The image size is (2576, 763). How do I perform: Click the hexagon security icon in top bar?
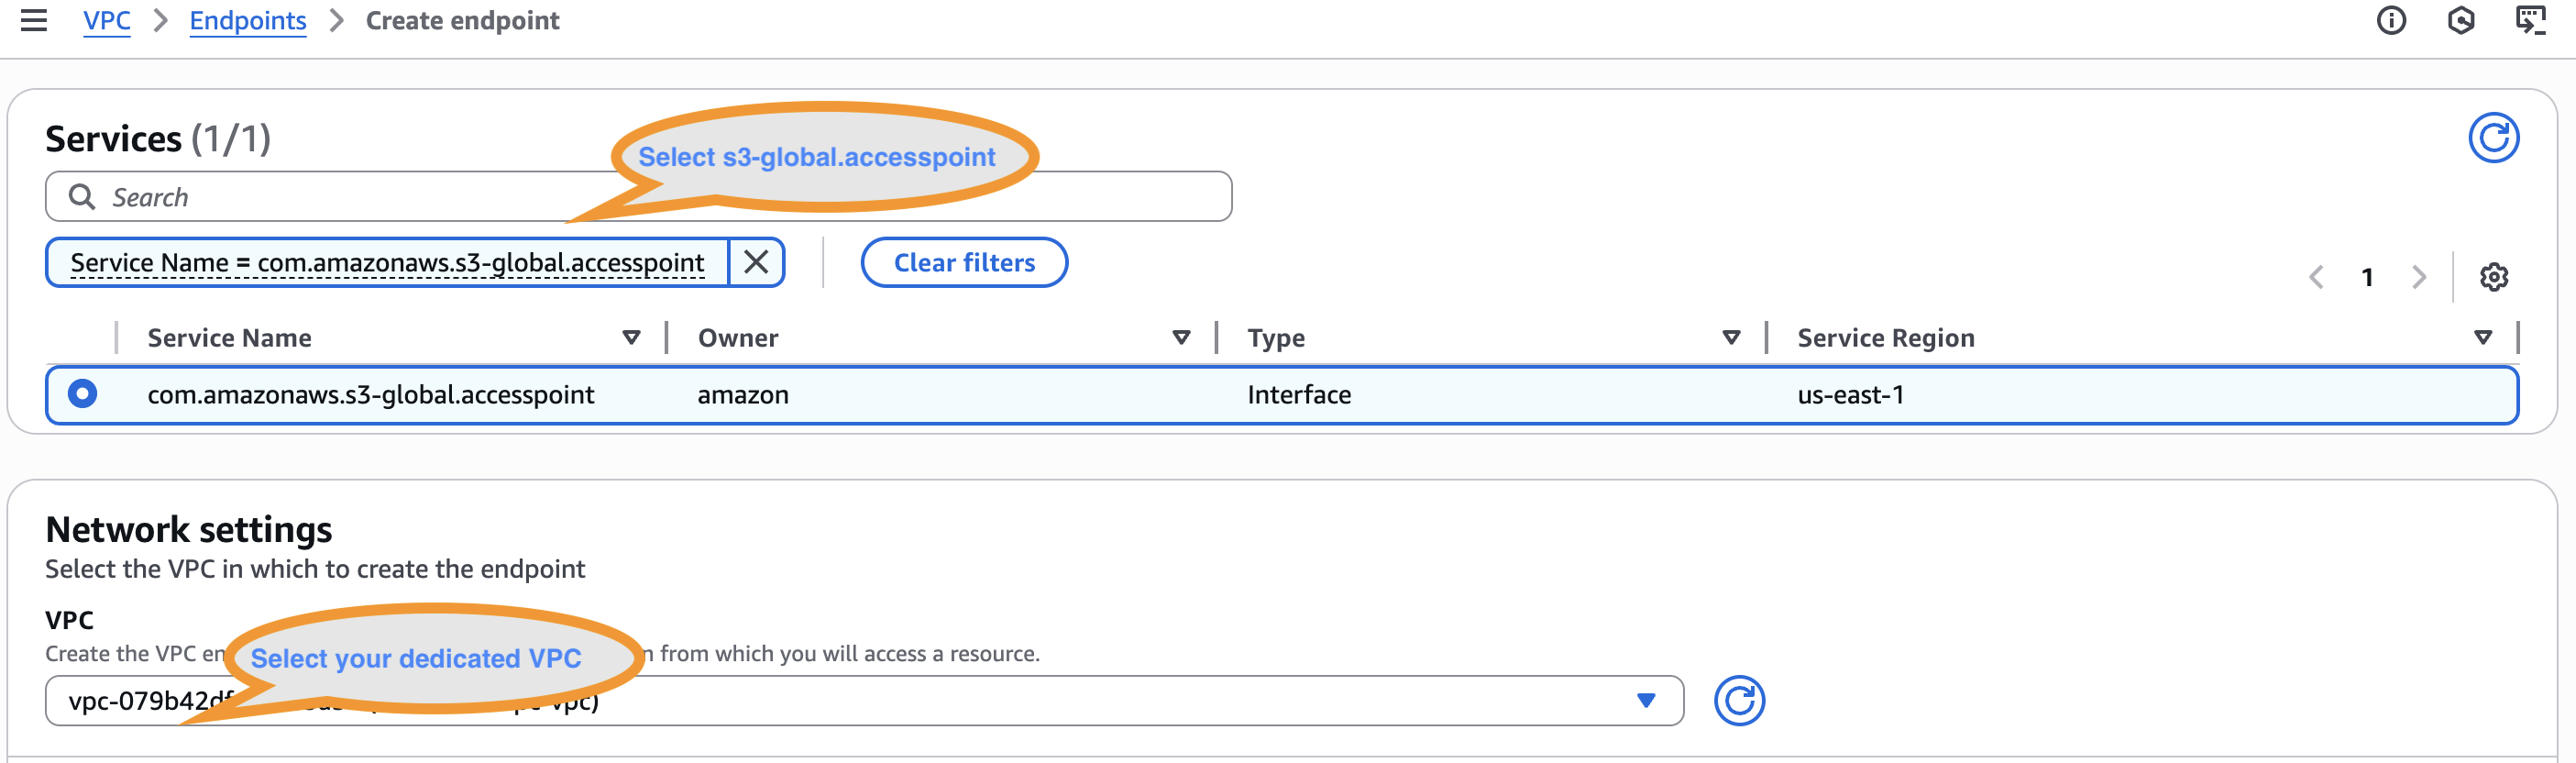(x=2461, y=21)
